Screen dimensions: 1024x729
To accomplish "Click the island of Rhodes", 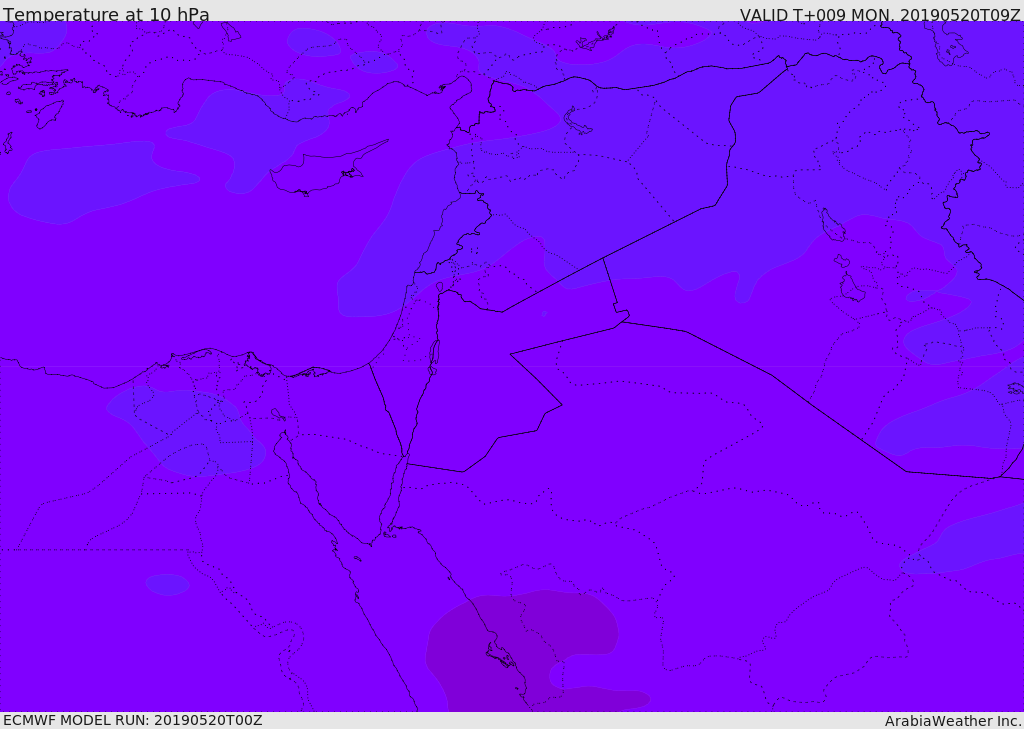I will tap(49, 114).
